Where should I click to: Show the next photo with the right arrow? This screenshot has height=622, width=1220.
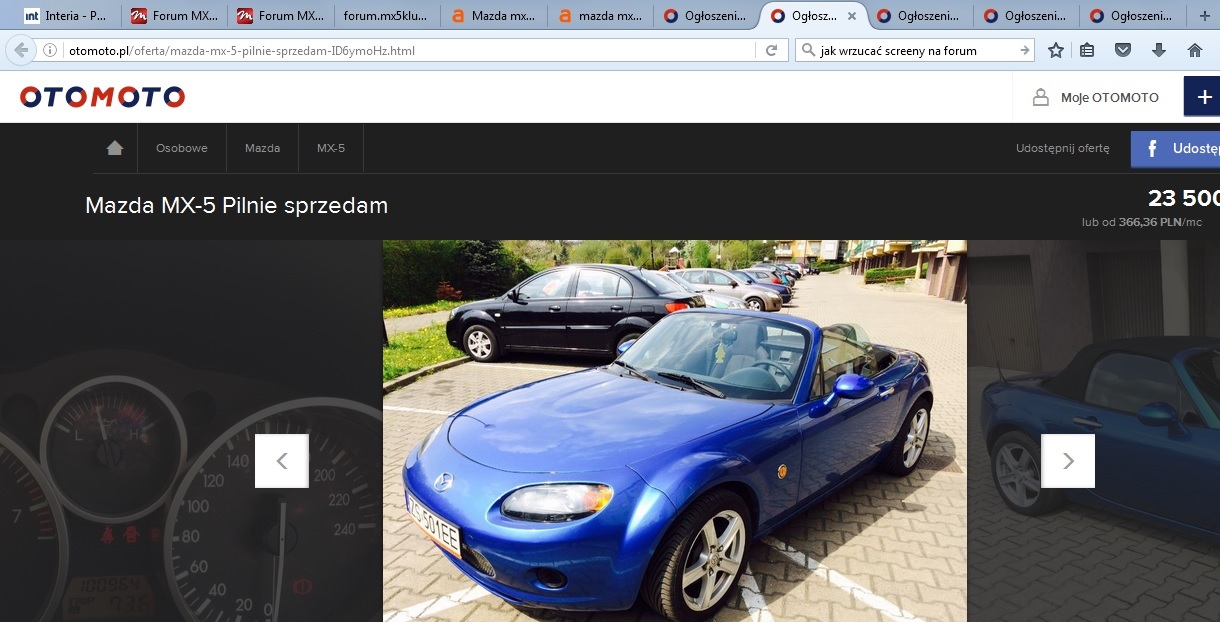(x=1068, y=461)
